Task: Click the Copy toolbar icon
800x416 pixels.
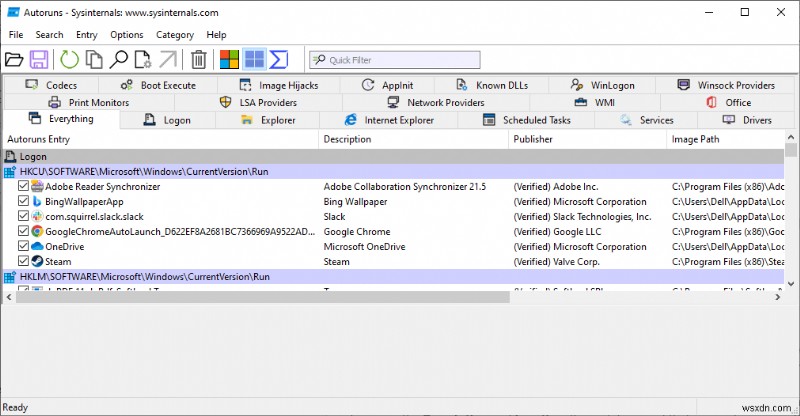Action: pos(94,60)
